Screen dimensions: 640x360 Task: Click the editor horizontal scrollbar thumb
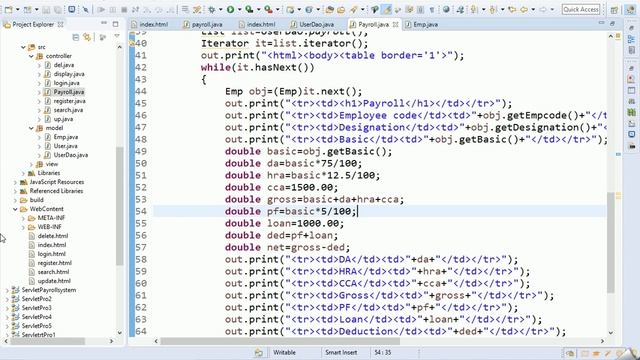[x=280, y=341]
